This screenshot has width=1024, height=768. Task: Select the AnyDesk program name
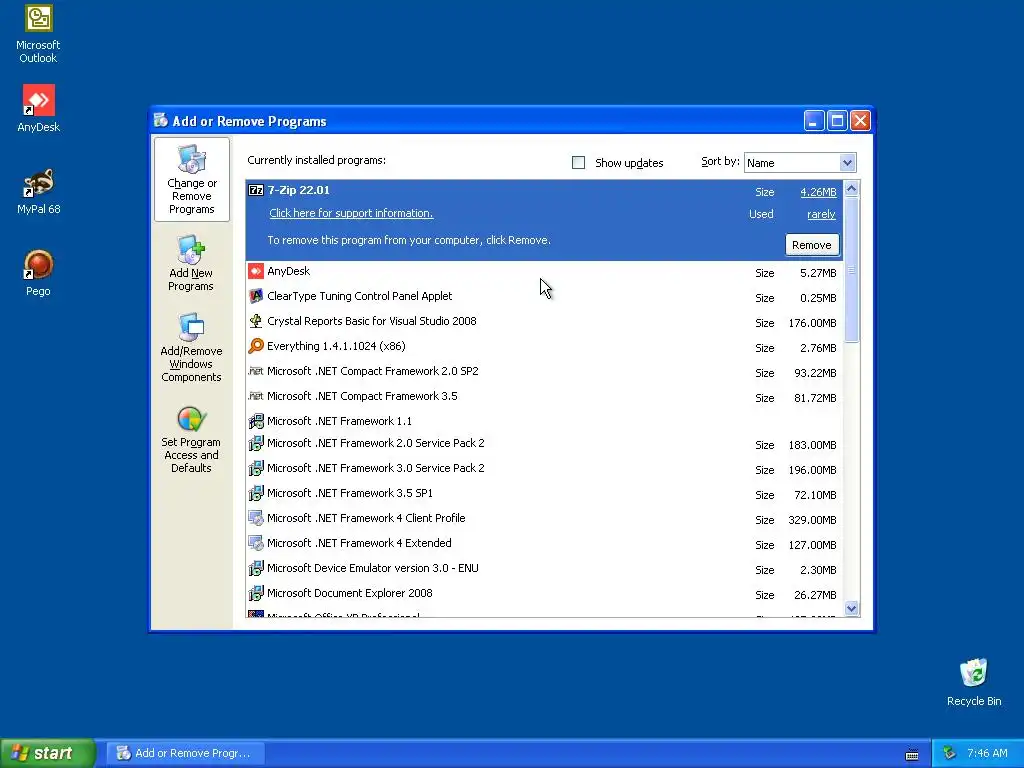[x=289, y=271]
